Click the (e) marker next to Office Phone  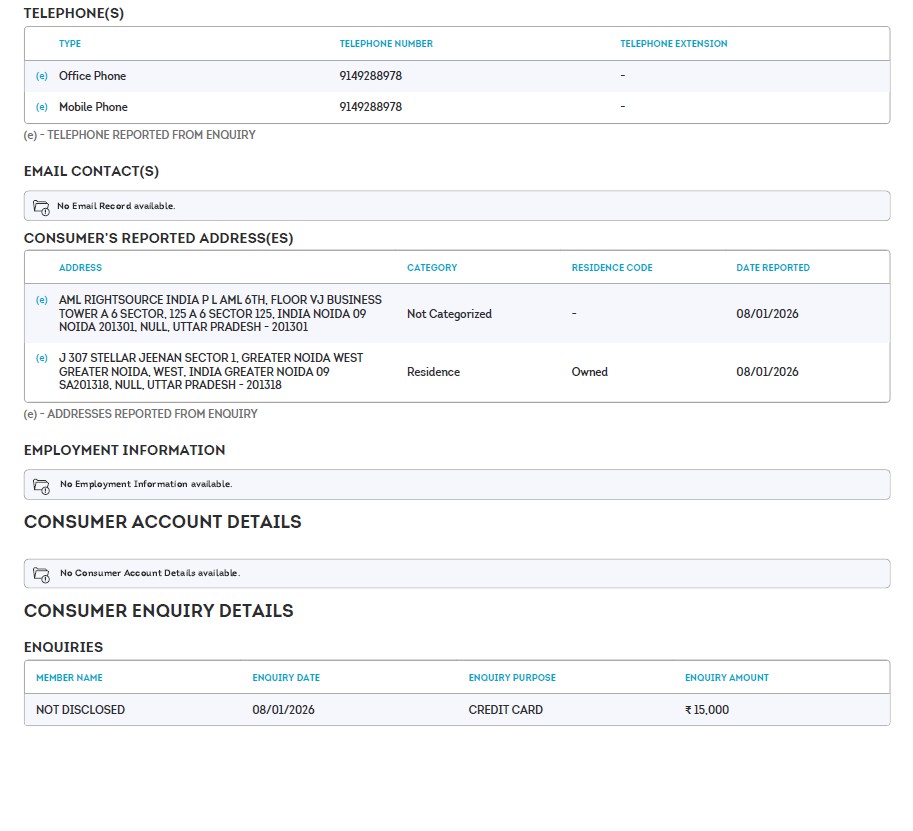pyautogui.click(x=42, y=76)
